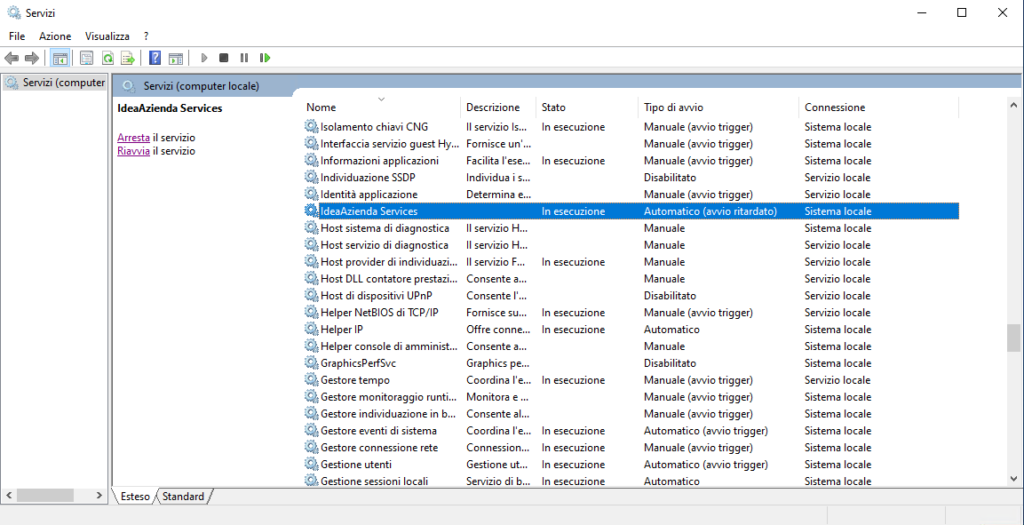The height and width of the screenshot is (525, 1024).
Task: Select Helper NetBIOS di TCP/IP service
Action: pos(631,312)
